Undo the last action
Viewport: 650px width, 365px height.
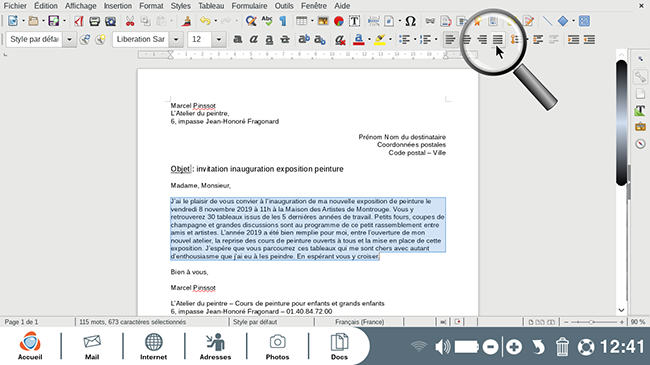coord(205,21)
